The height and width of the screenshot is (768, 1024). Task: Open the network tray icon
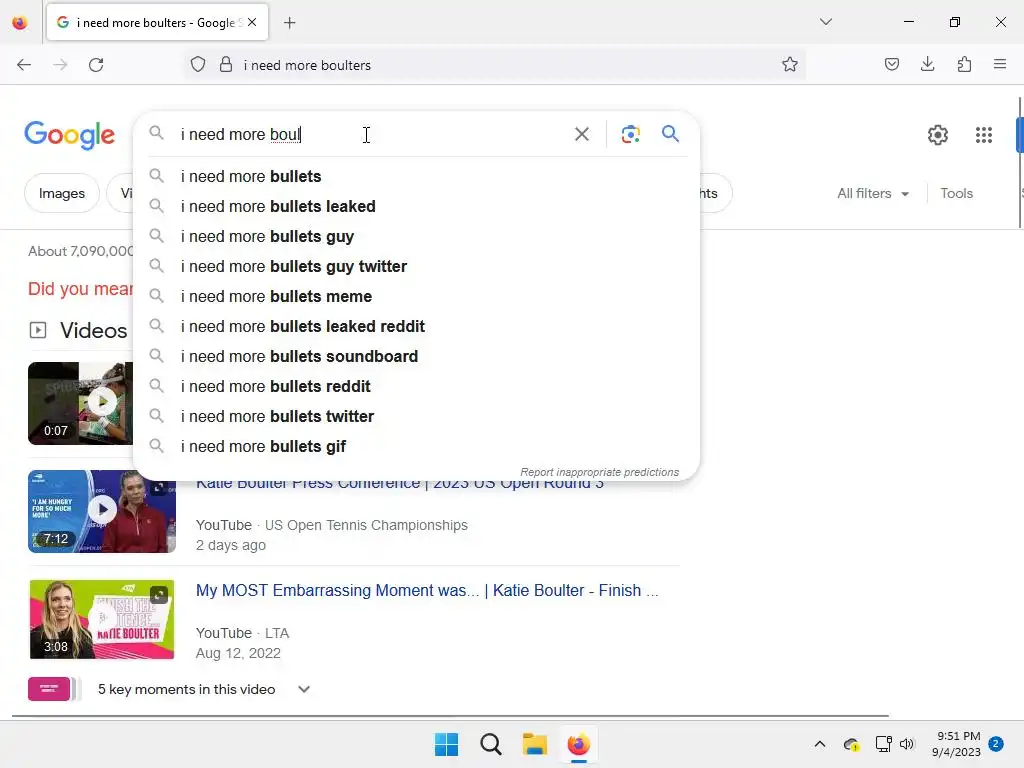884,744
